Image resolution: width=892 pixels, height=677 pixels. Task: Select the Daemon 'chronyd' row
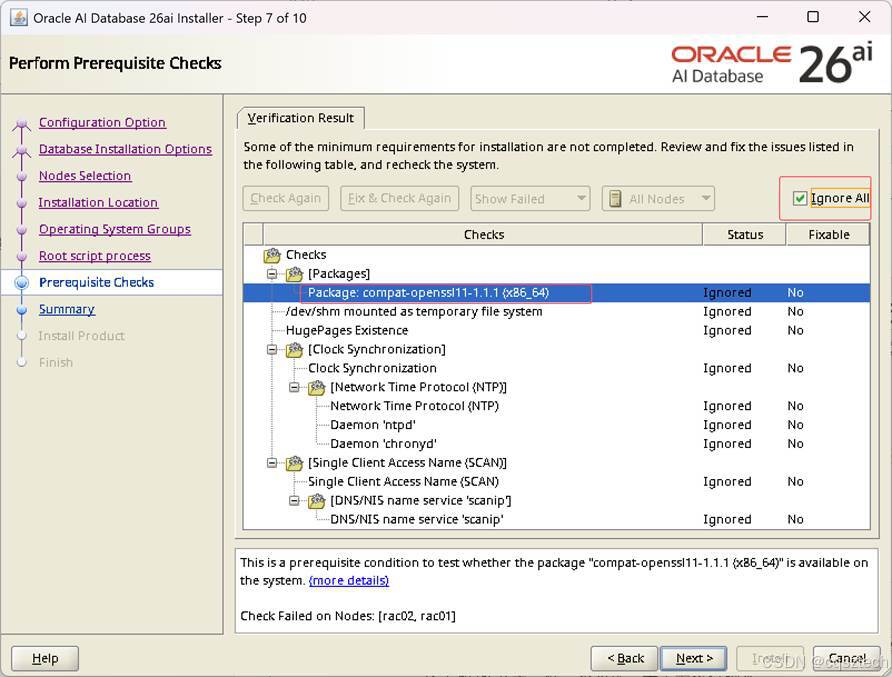click(x=556, y=444)
